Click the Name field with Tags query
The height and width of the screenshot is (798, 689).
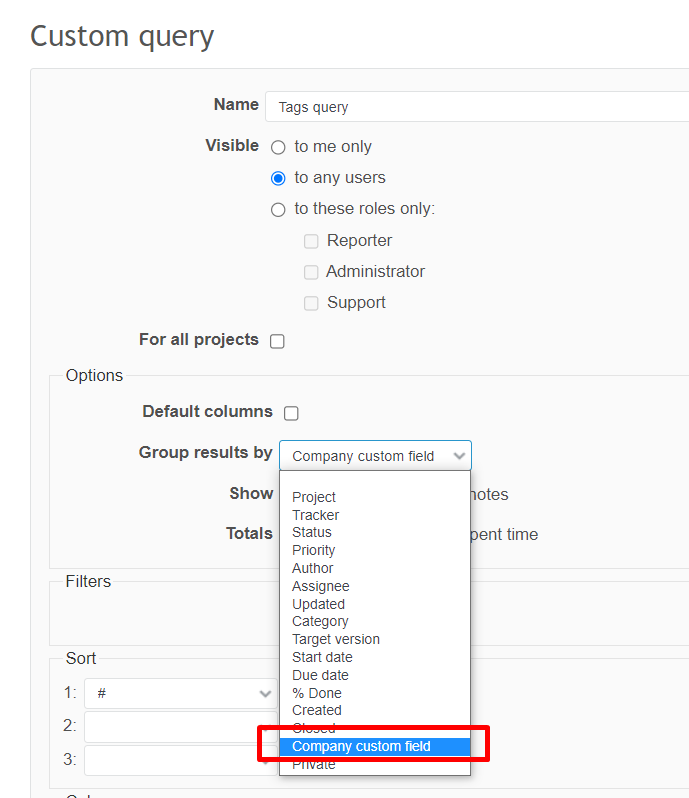tap(476, 107)
